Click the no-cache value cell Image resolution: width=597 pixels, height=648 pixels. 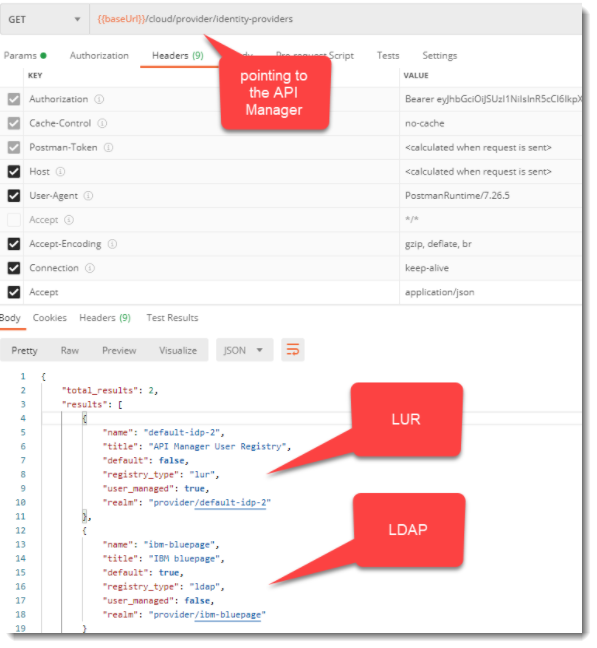point(491,123)
